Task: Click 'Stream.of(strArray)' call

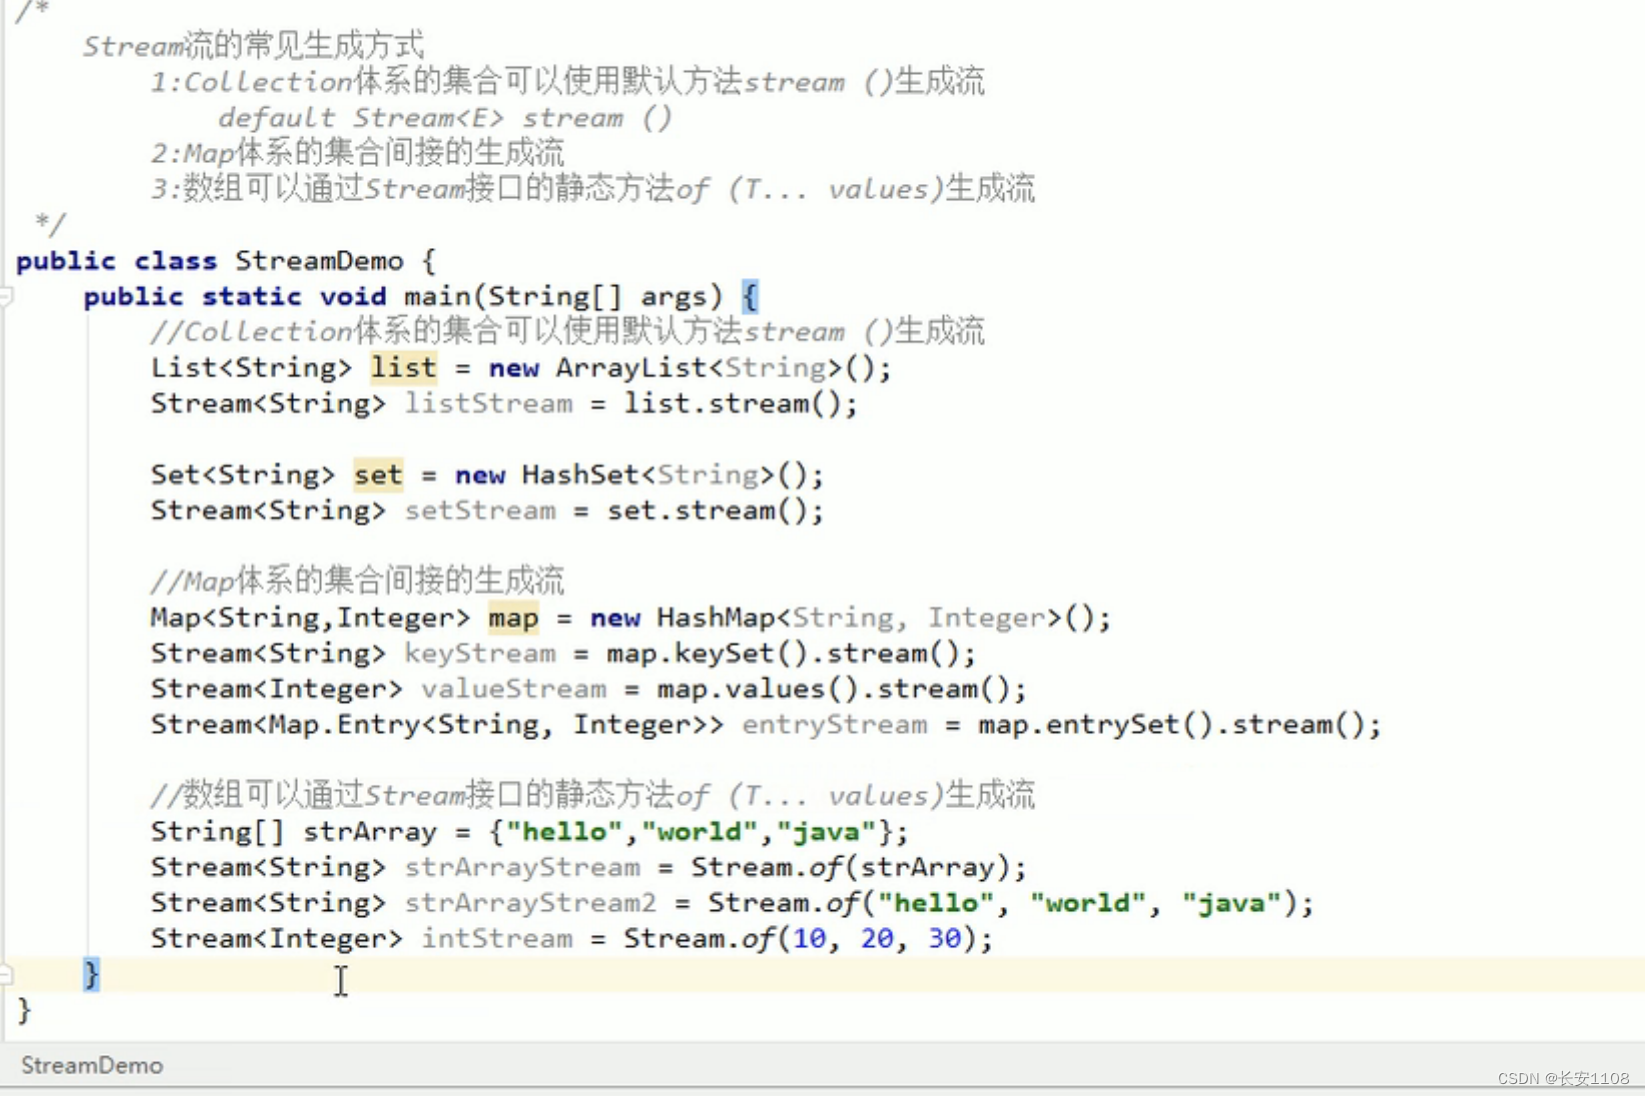Action: click(851, 868)
